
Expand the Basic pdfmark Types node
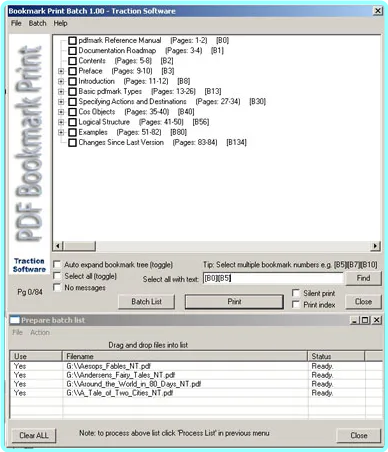(x=61, y=91)
